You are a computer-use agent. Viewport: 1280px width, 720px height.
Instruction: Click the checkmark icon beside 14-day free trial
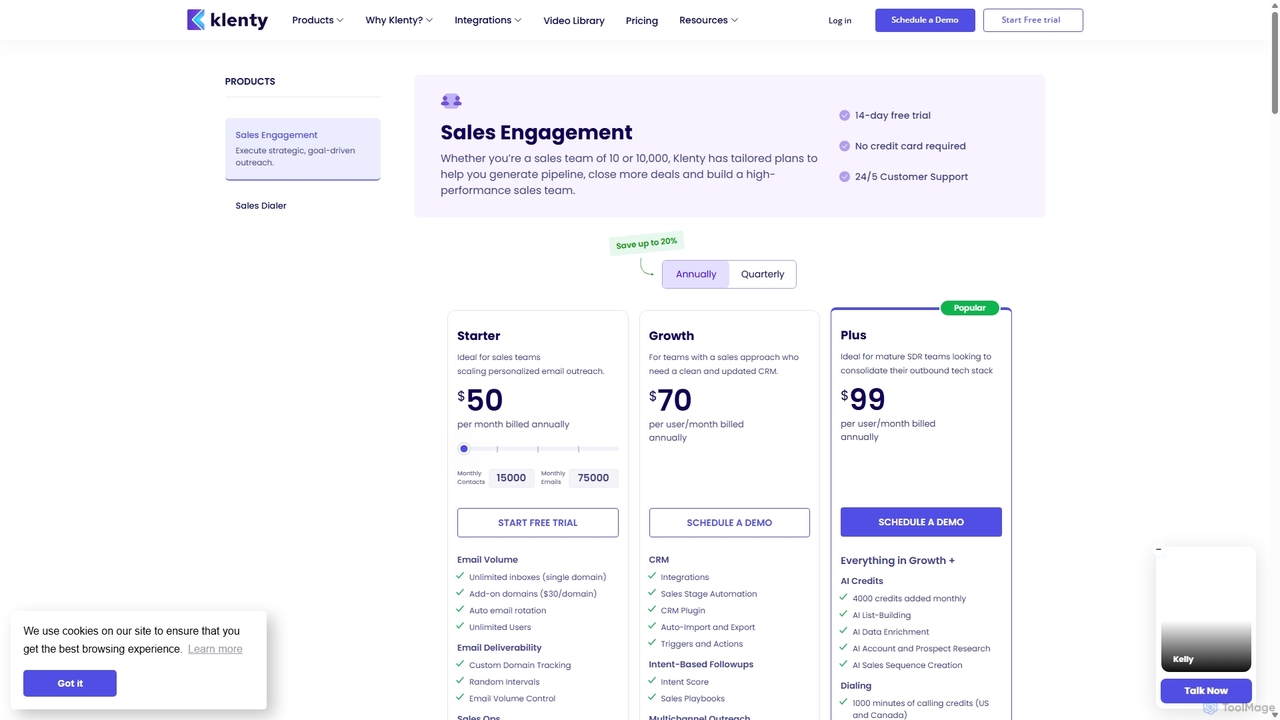click(x=844, y=115)
